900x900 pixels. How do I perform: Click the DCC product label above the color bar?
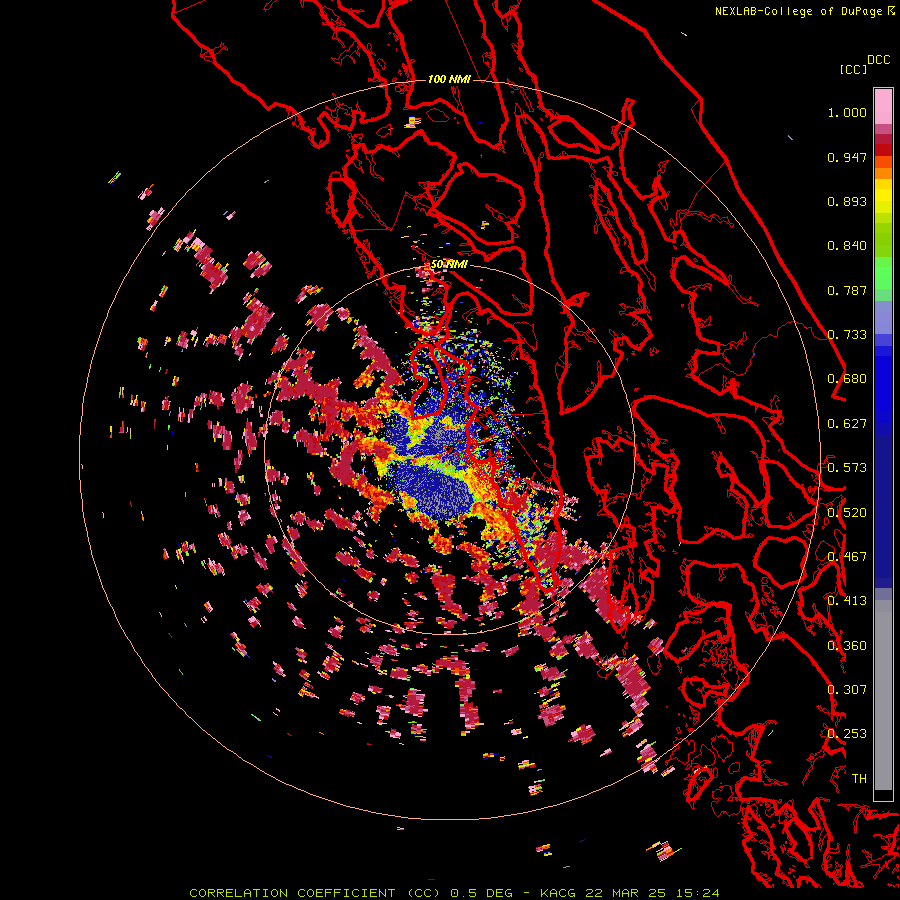879,60
